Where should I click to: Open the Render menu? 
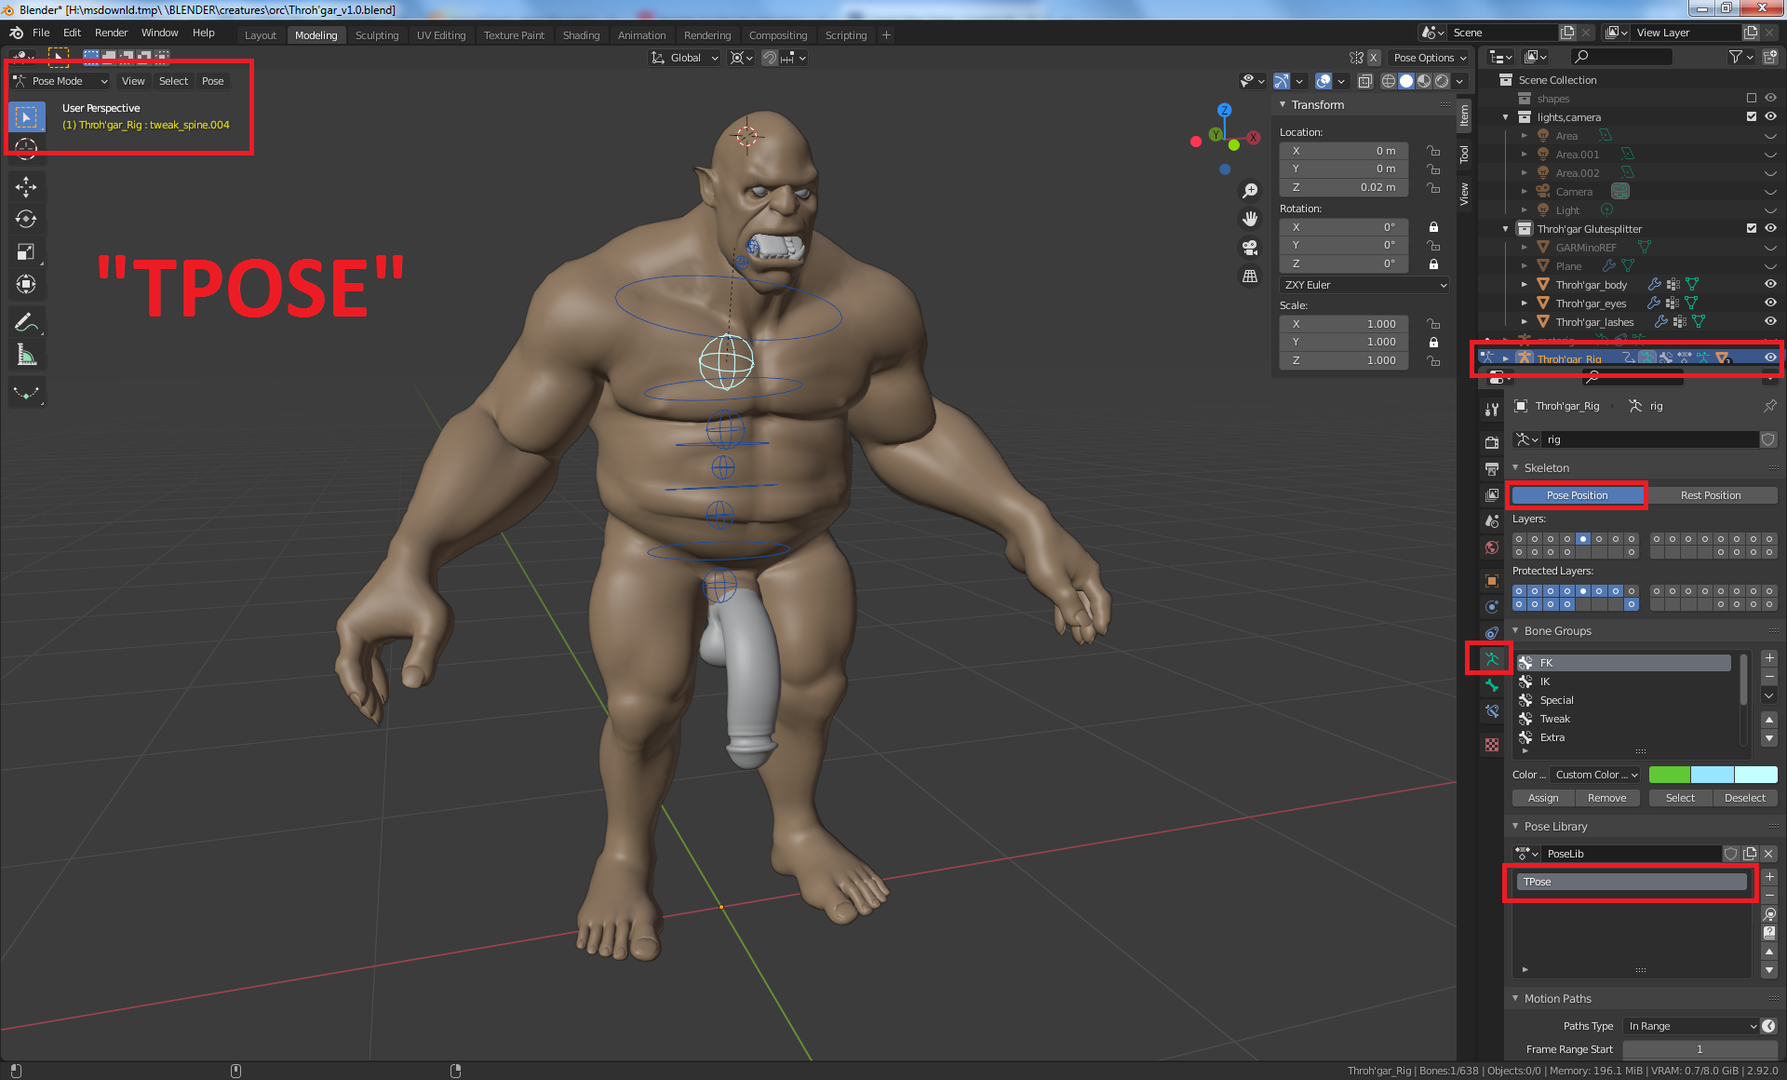click(111, 33)
